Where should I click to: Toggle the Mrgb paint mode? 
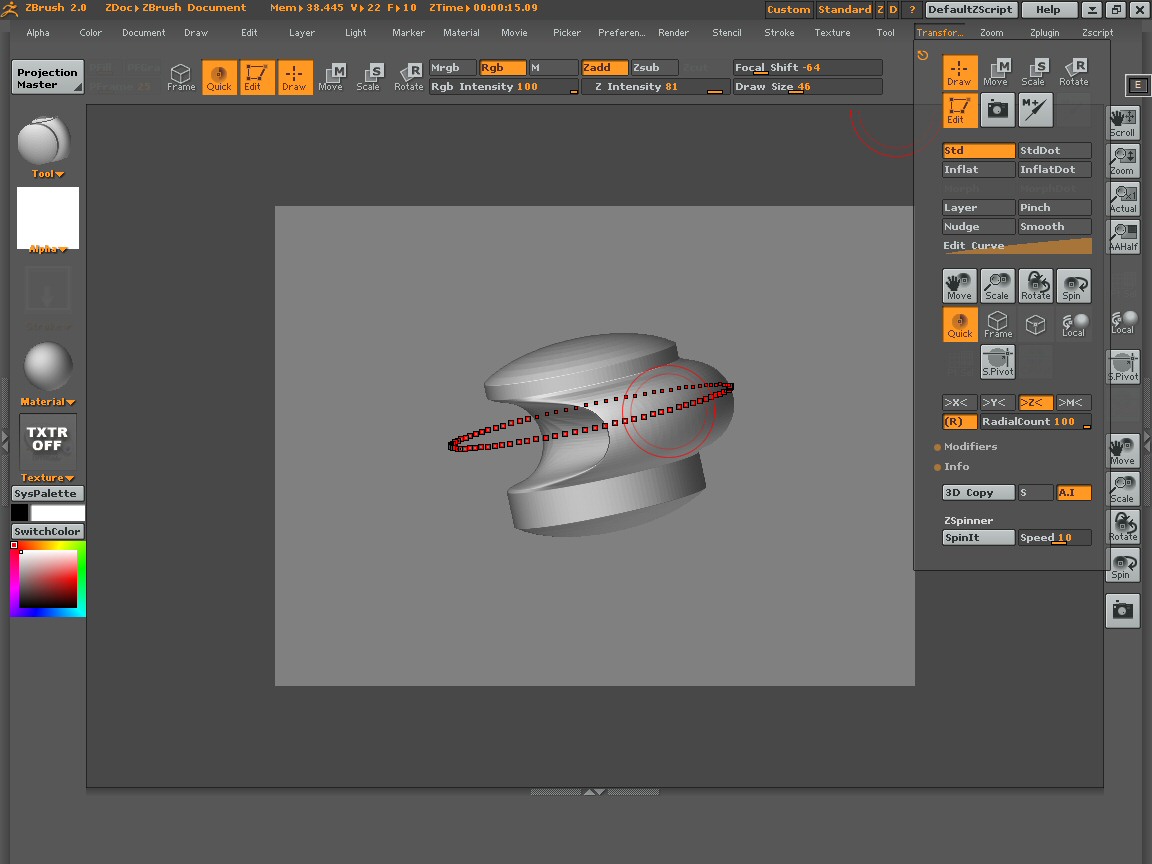[453, 68]
